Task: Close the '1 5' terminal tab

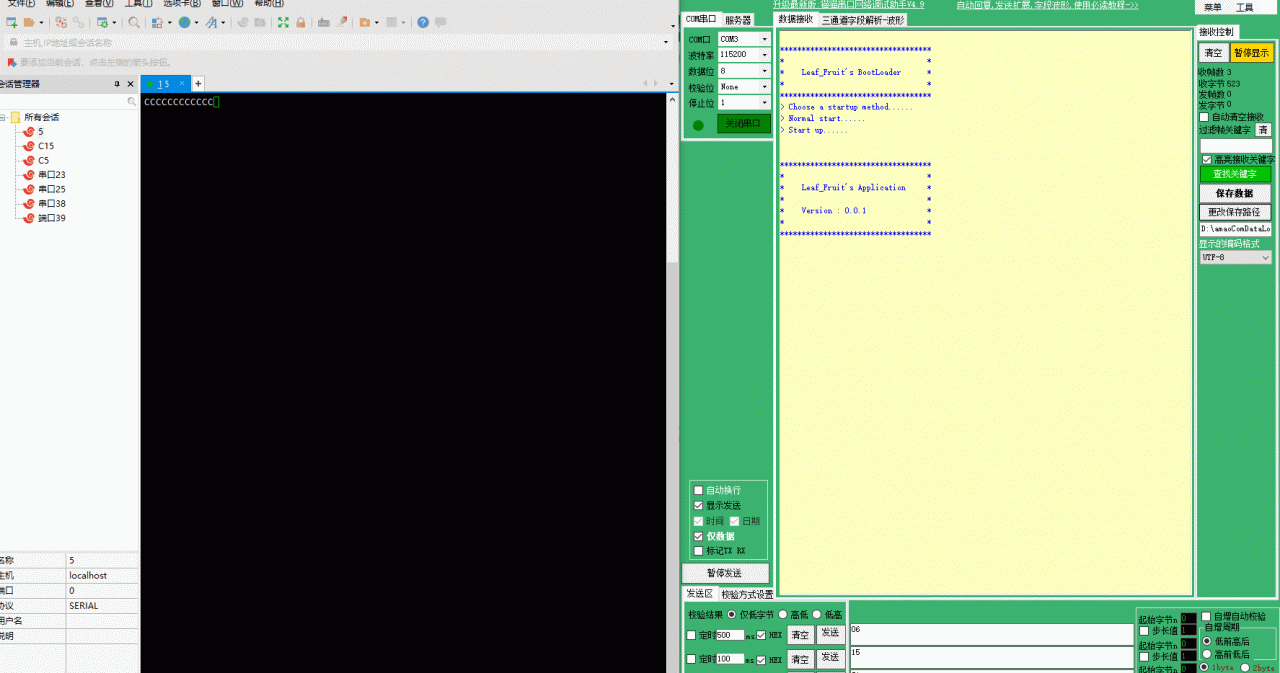Action: [182, 84]
